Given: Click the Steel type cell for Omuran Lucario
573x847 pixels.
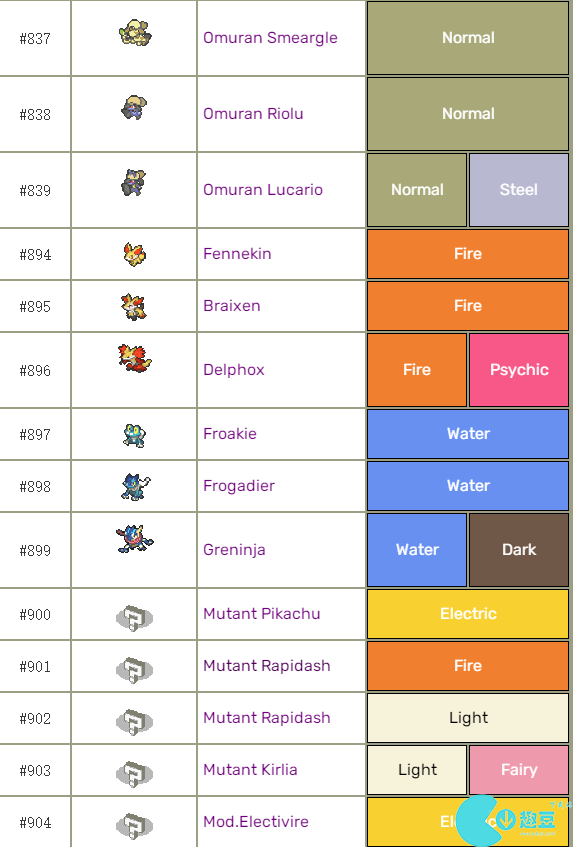Looking at the screenshot, I should pyautogui.click(x=519, y=190).
